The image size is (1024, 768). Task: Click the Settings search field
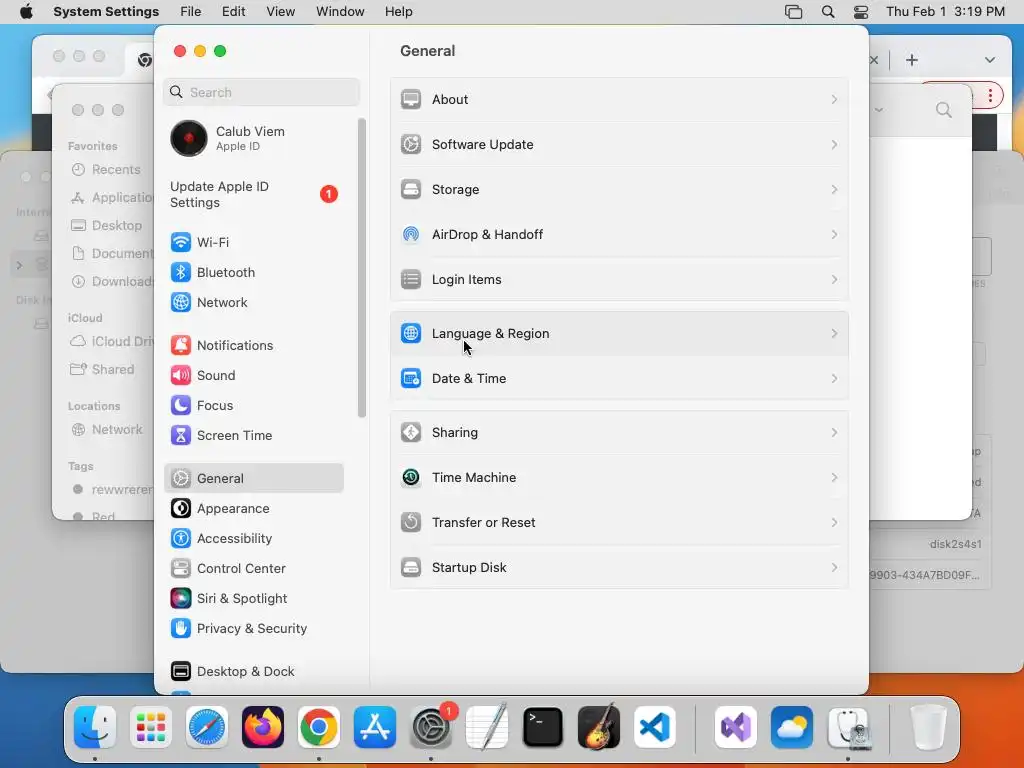[x=261, y=92]
